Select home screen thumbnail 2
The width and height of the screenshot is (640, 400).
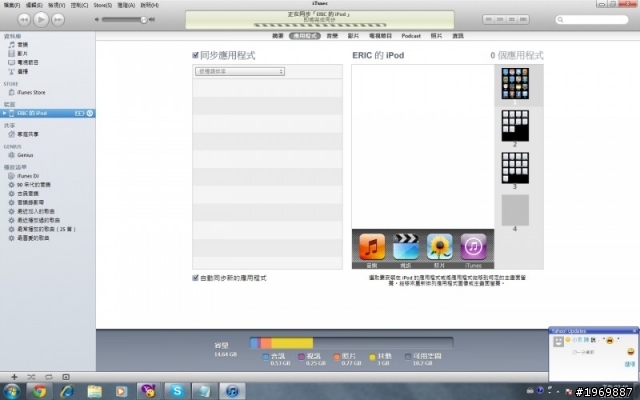point(515,126)
